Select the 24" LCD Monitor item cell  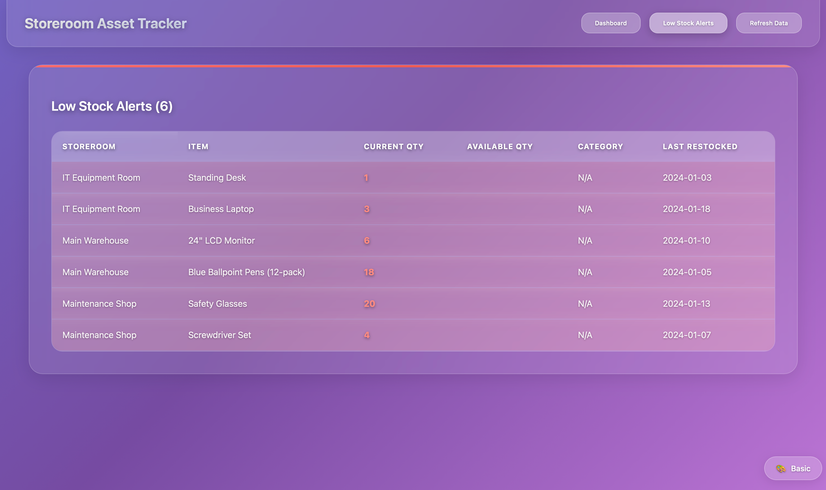pyautogui.click(x=221, y=241)
